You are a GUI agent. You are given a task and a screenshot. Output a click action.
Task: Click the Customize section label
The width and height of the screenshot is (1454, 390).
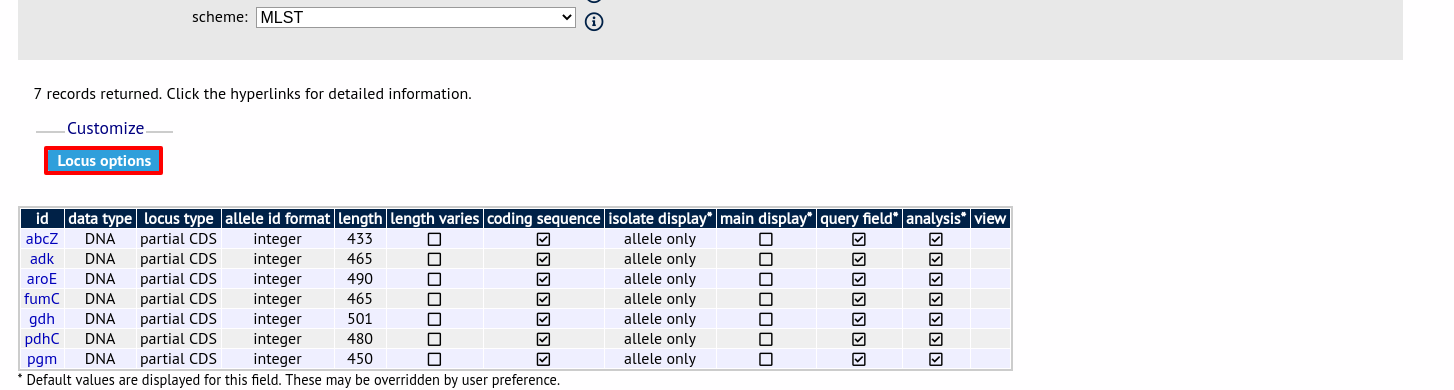105,129
